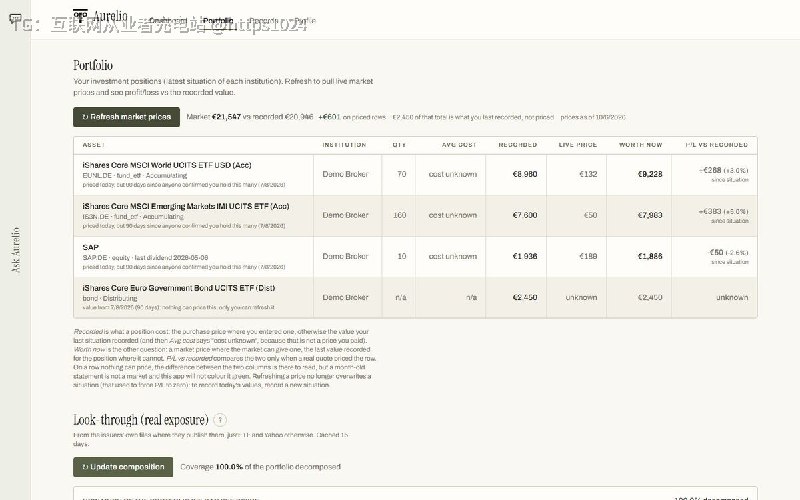
Task: Click the LIVE PRICE column header
Action: 578,145
